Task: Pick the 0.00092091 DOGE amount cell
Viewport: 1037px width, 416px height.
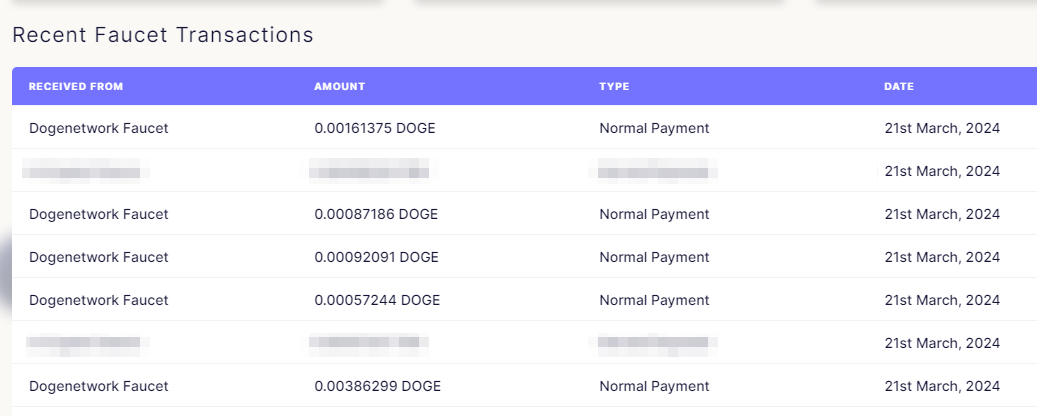Action: [x=376, y=257]
